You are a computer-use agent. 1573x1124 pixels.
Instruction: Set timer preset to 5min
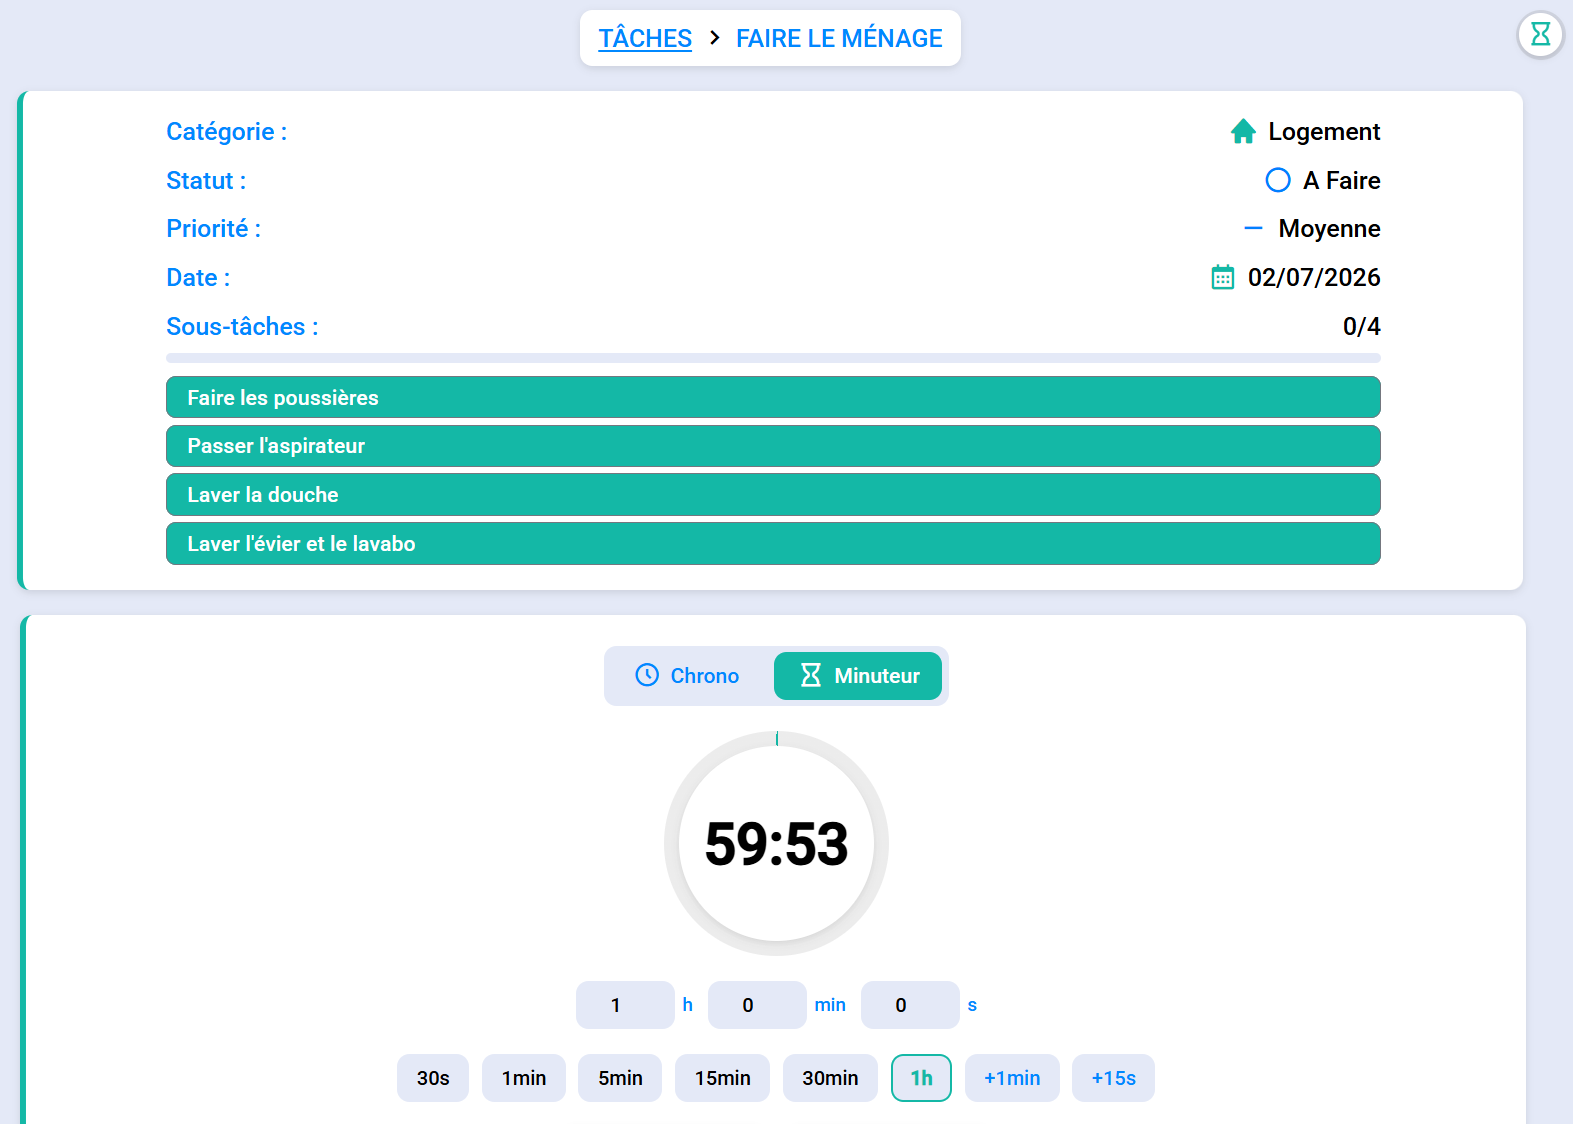coord(620,1078)
